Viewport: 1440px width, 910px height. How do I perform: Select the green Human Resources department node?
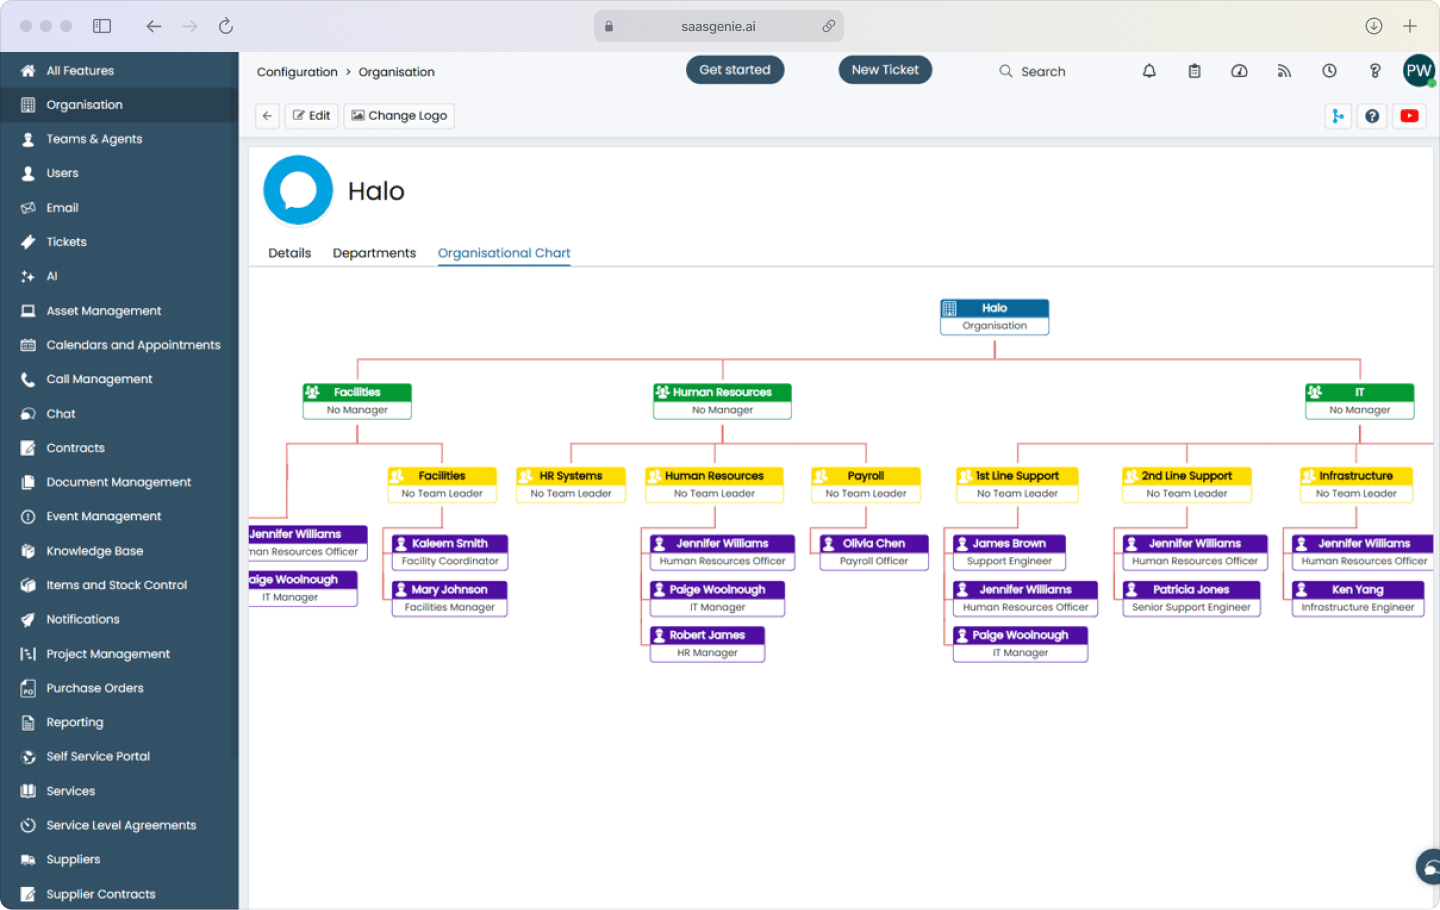(722, 401)
